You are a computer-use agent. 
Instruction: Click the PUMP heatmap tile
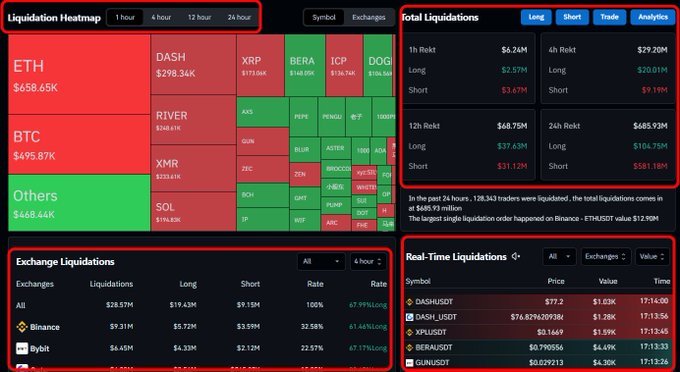click(x=336, y=205)
